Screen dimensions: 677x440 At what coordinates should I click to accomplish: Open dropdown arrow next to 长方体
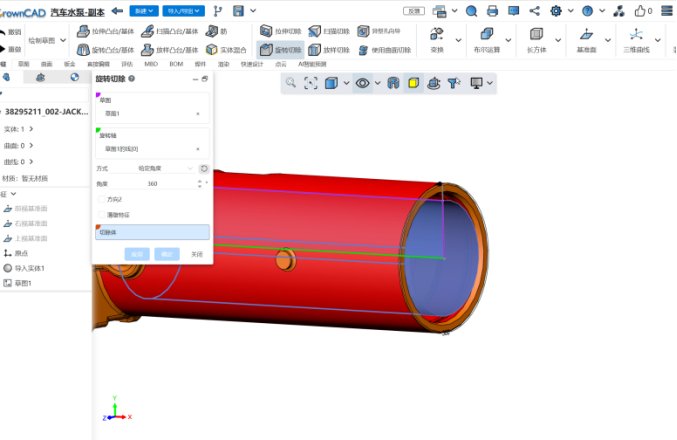(558, 40)
